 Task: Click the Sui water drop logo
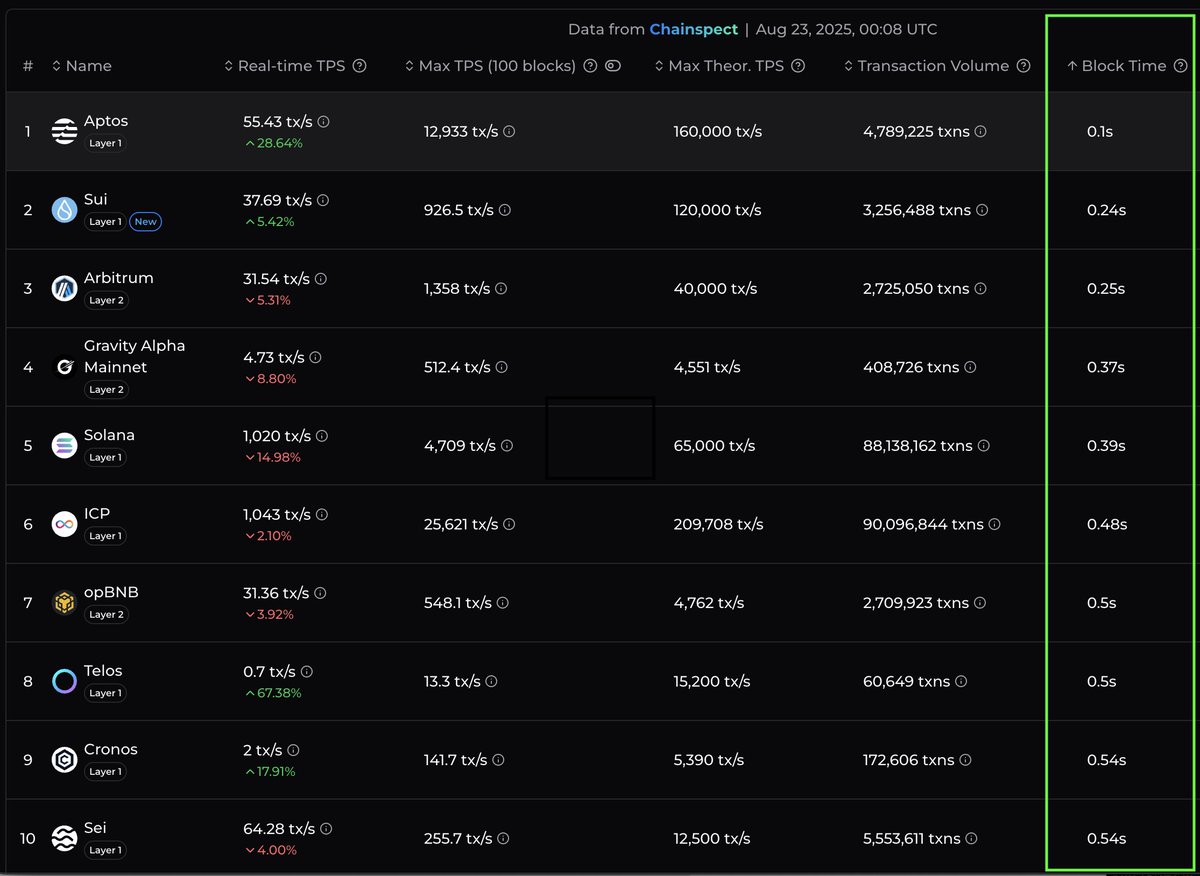(x=65, y=210)
